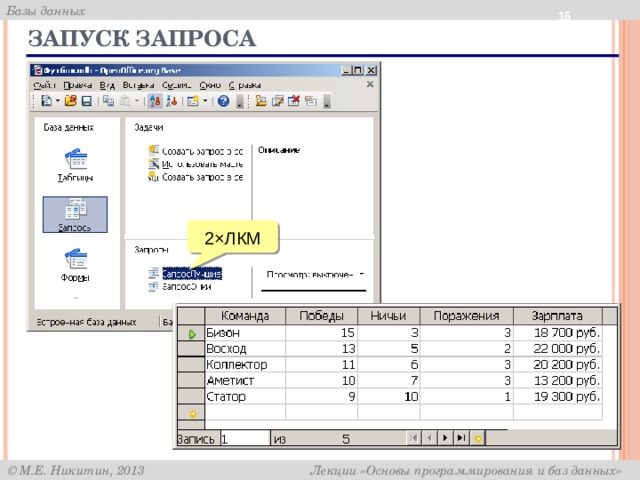640x480 pixels.
Task: Select the Запросы section icon
Action: coord(75,215)
